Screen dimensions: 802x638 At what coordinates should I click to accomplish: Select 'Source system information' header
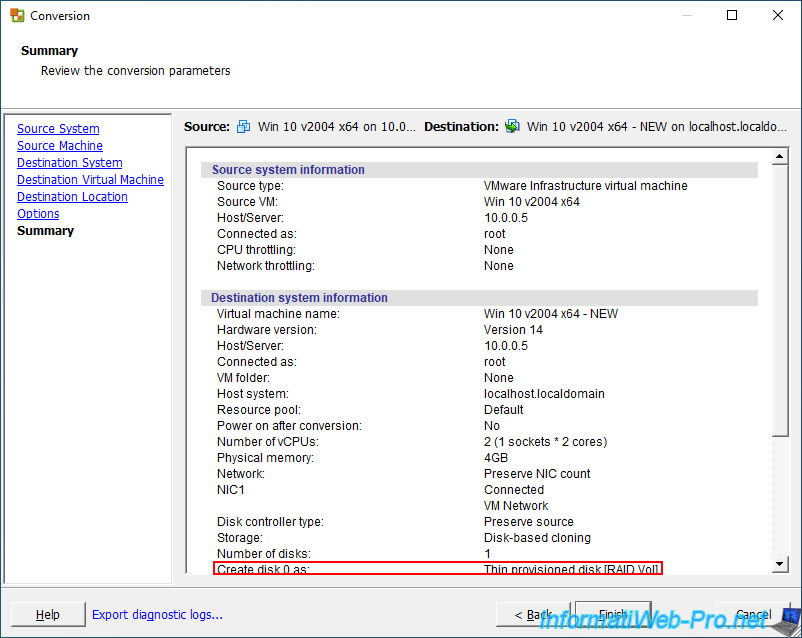pyautogui.click(x=288, y=170)
